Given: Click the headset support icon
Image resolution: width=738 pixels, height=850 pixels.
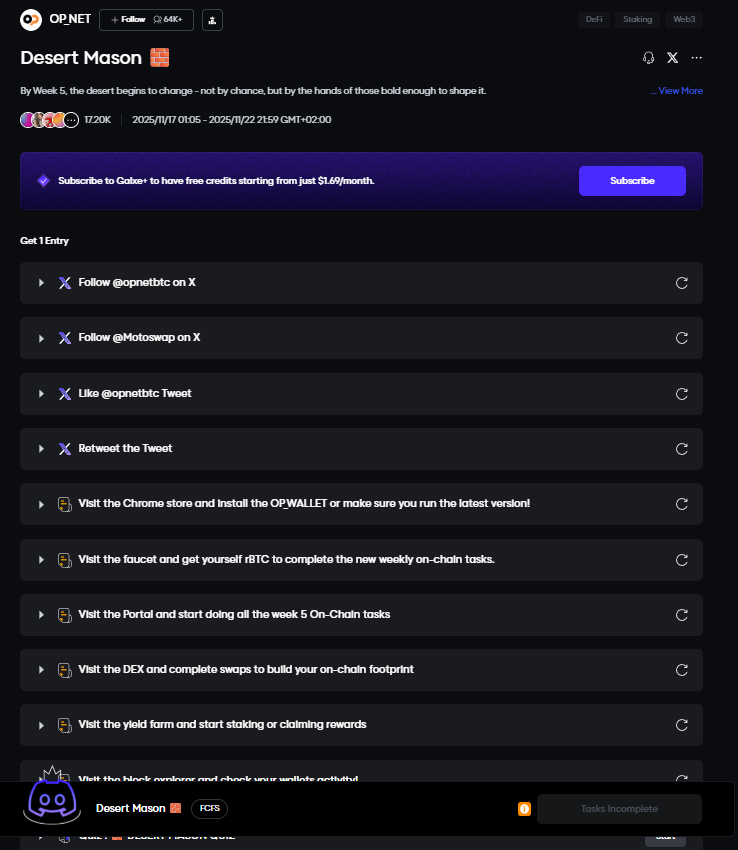Looking at the screenshot, I should coord(648,58).
